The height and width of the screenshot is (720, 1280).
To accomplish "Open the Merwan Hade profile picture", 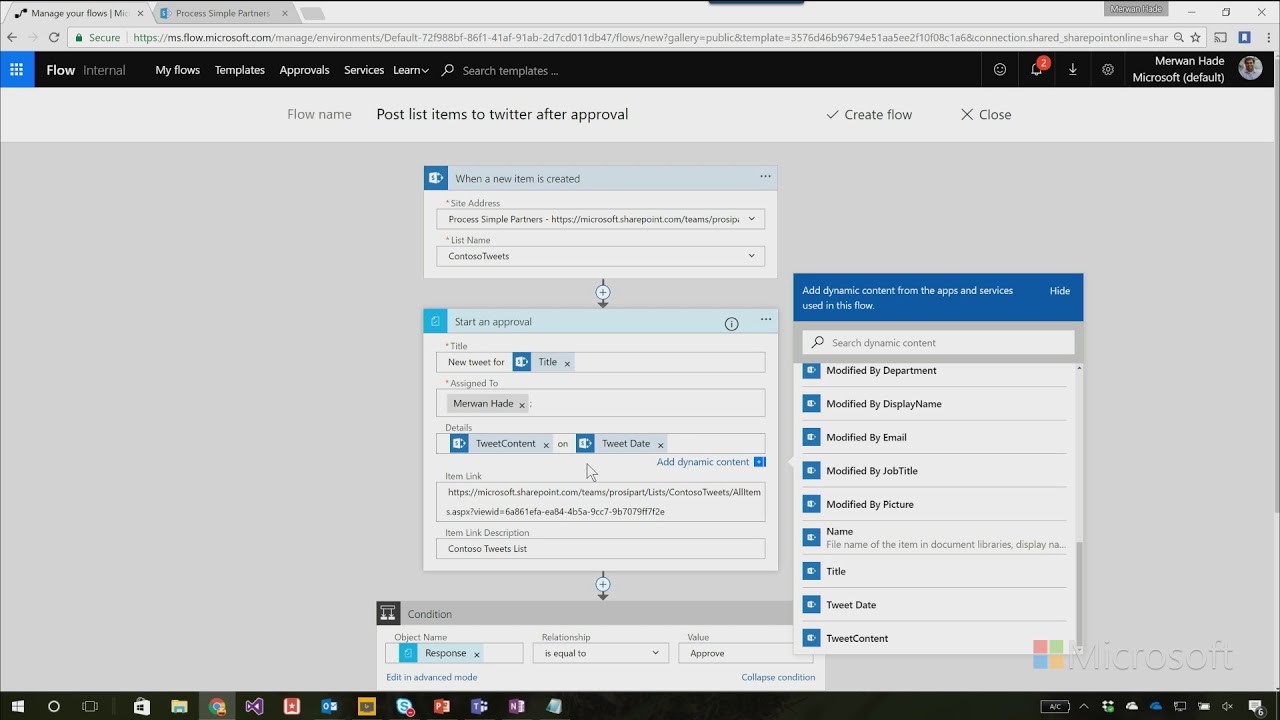I will coord(1250,68).
